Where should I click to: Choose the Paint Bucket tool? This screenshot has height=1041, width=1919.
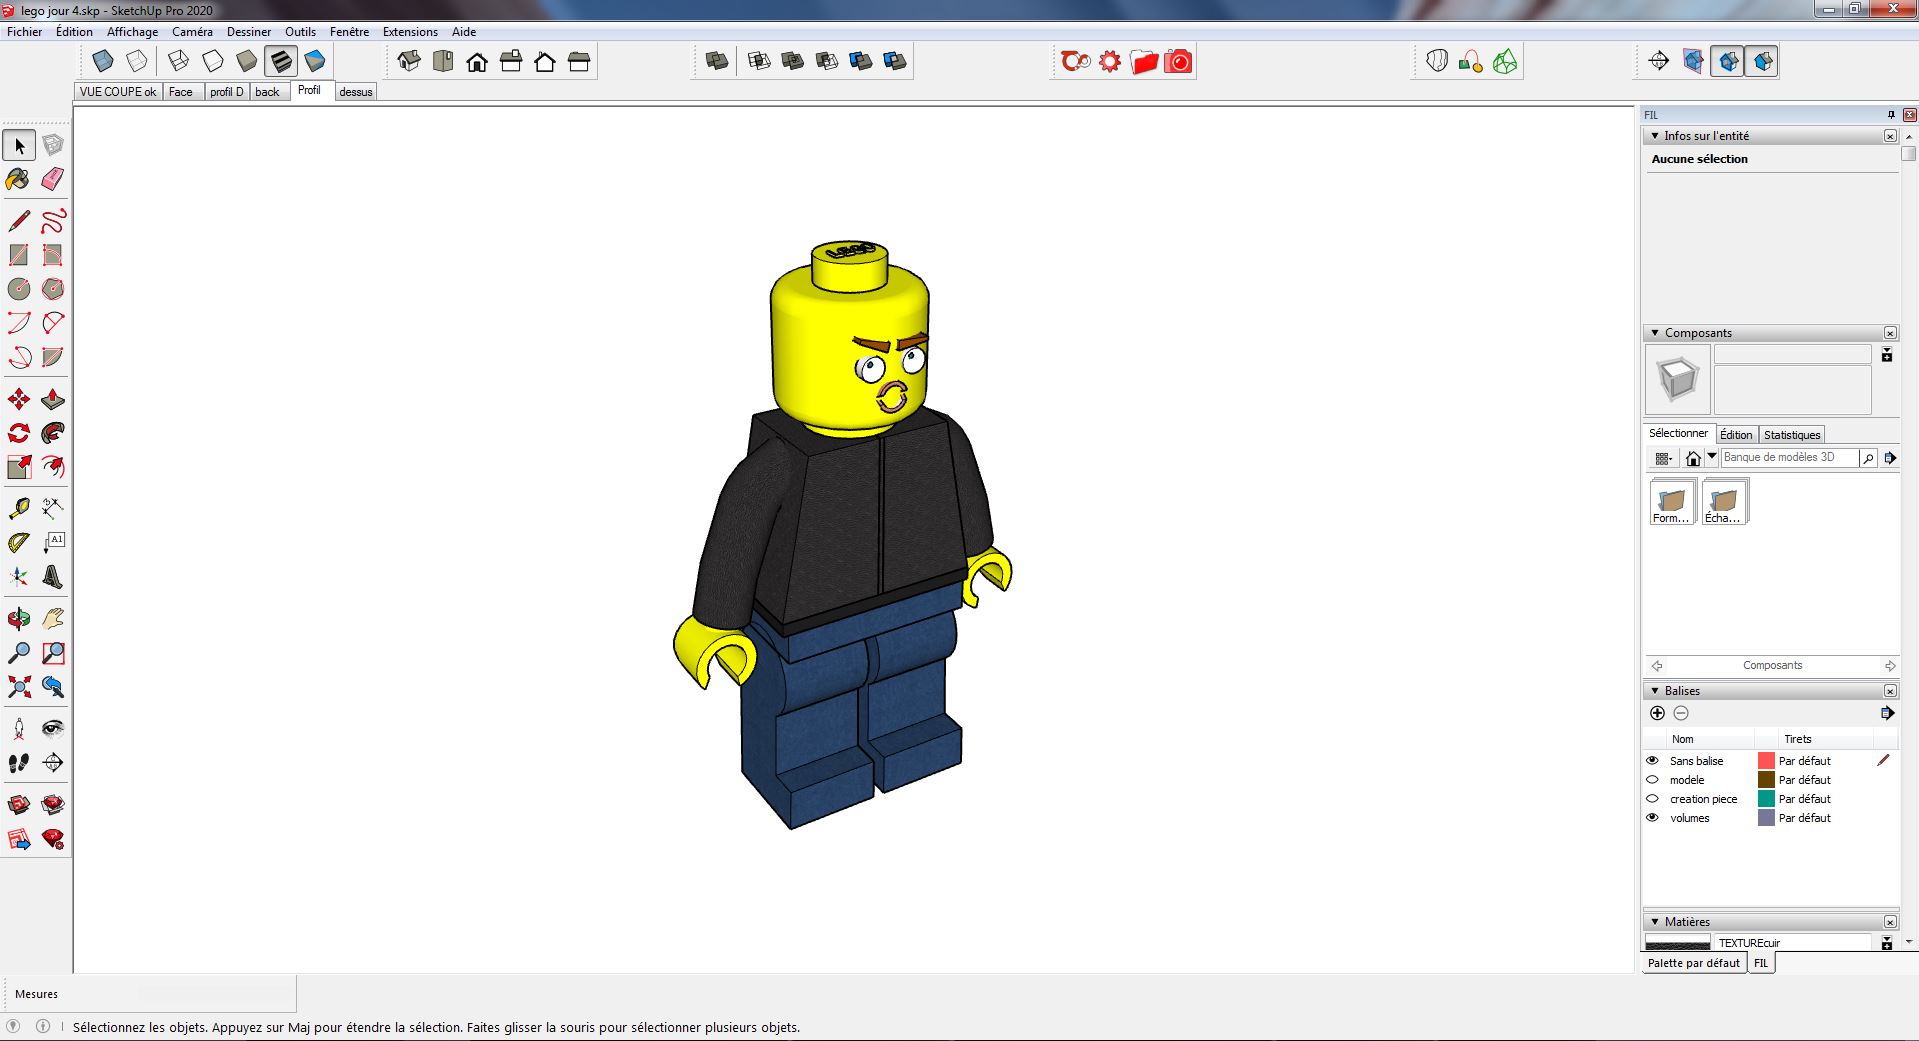(19, 179)
